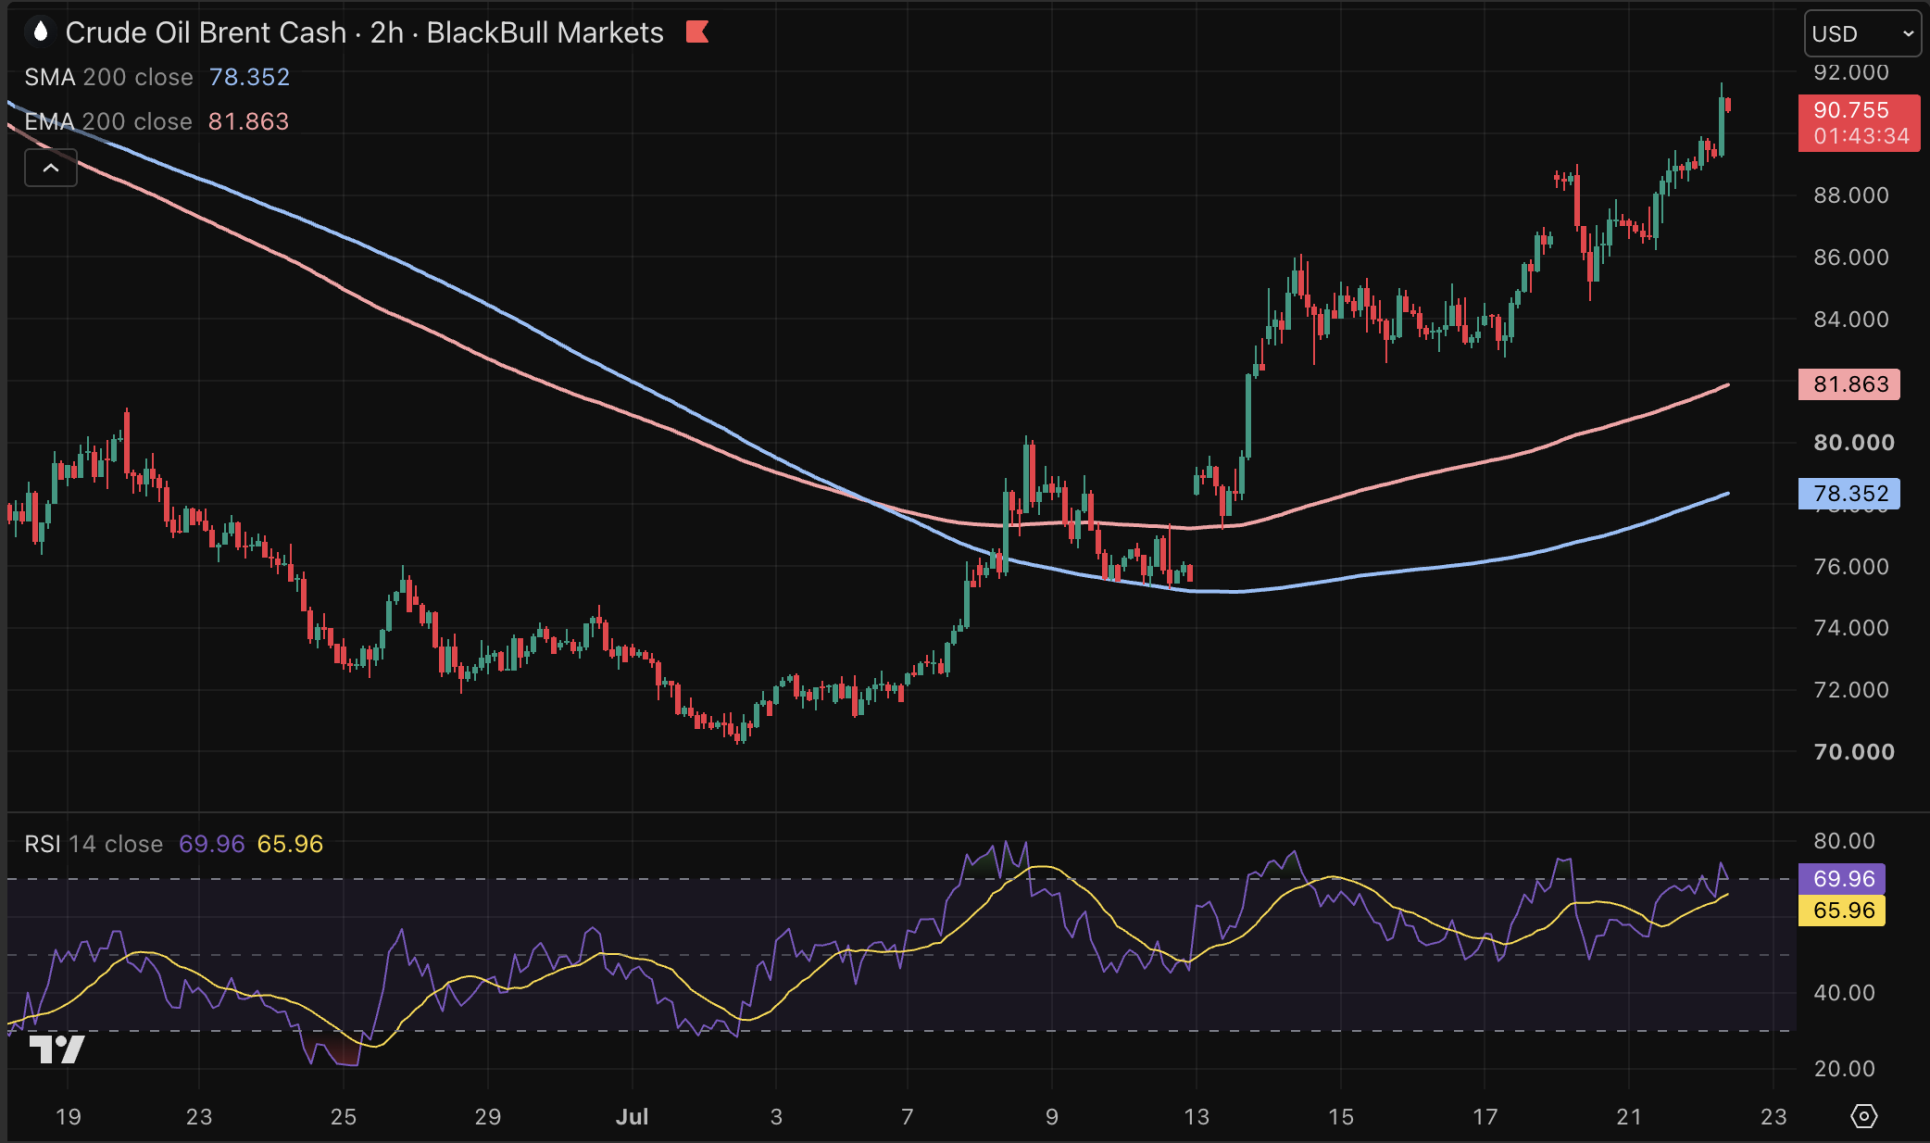Viewport: 1930px width, 1143px height.
Task: Open chart settings gear icon
Action: 1863,1115
